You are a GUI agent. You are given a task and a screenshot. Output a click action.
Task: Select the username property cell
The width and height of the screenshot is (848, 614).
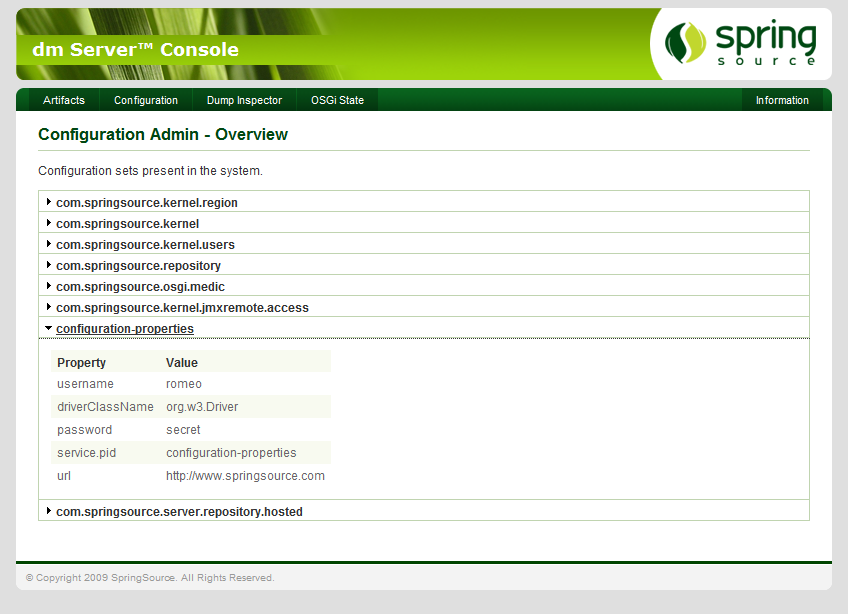click(85, 384)
